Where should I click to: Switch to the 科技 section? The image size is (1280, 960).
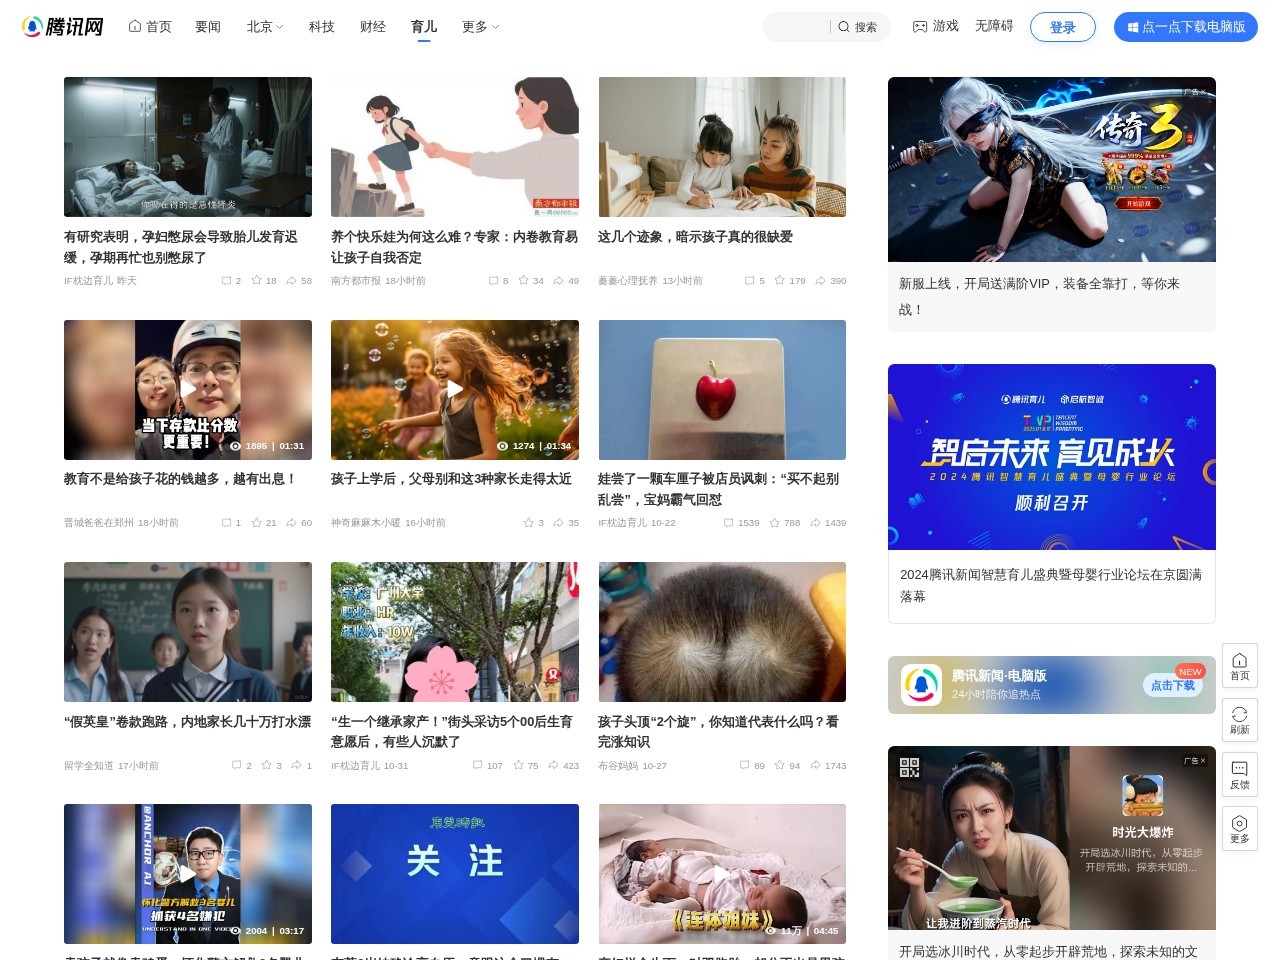[x=322, y=27]
